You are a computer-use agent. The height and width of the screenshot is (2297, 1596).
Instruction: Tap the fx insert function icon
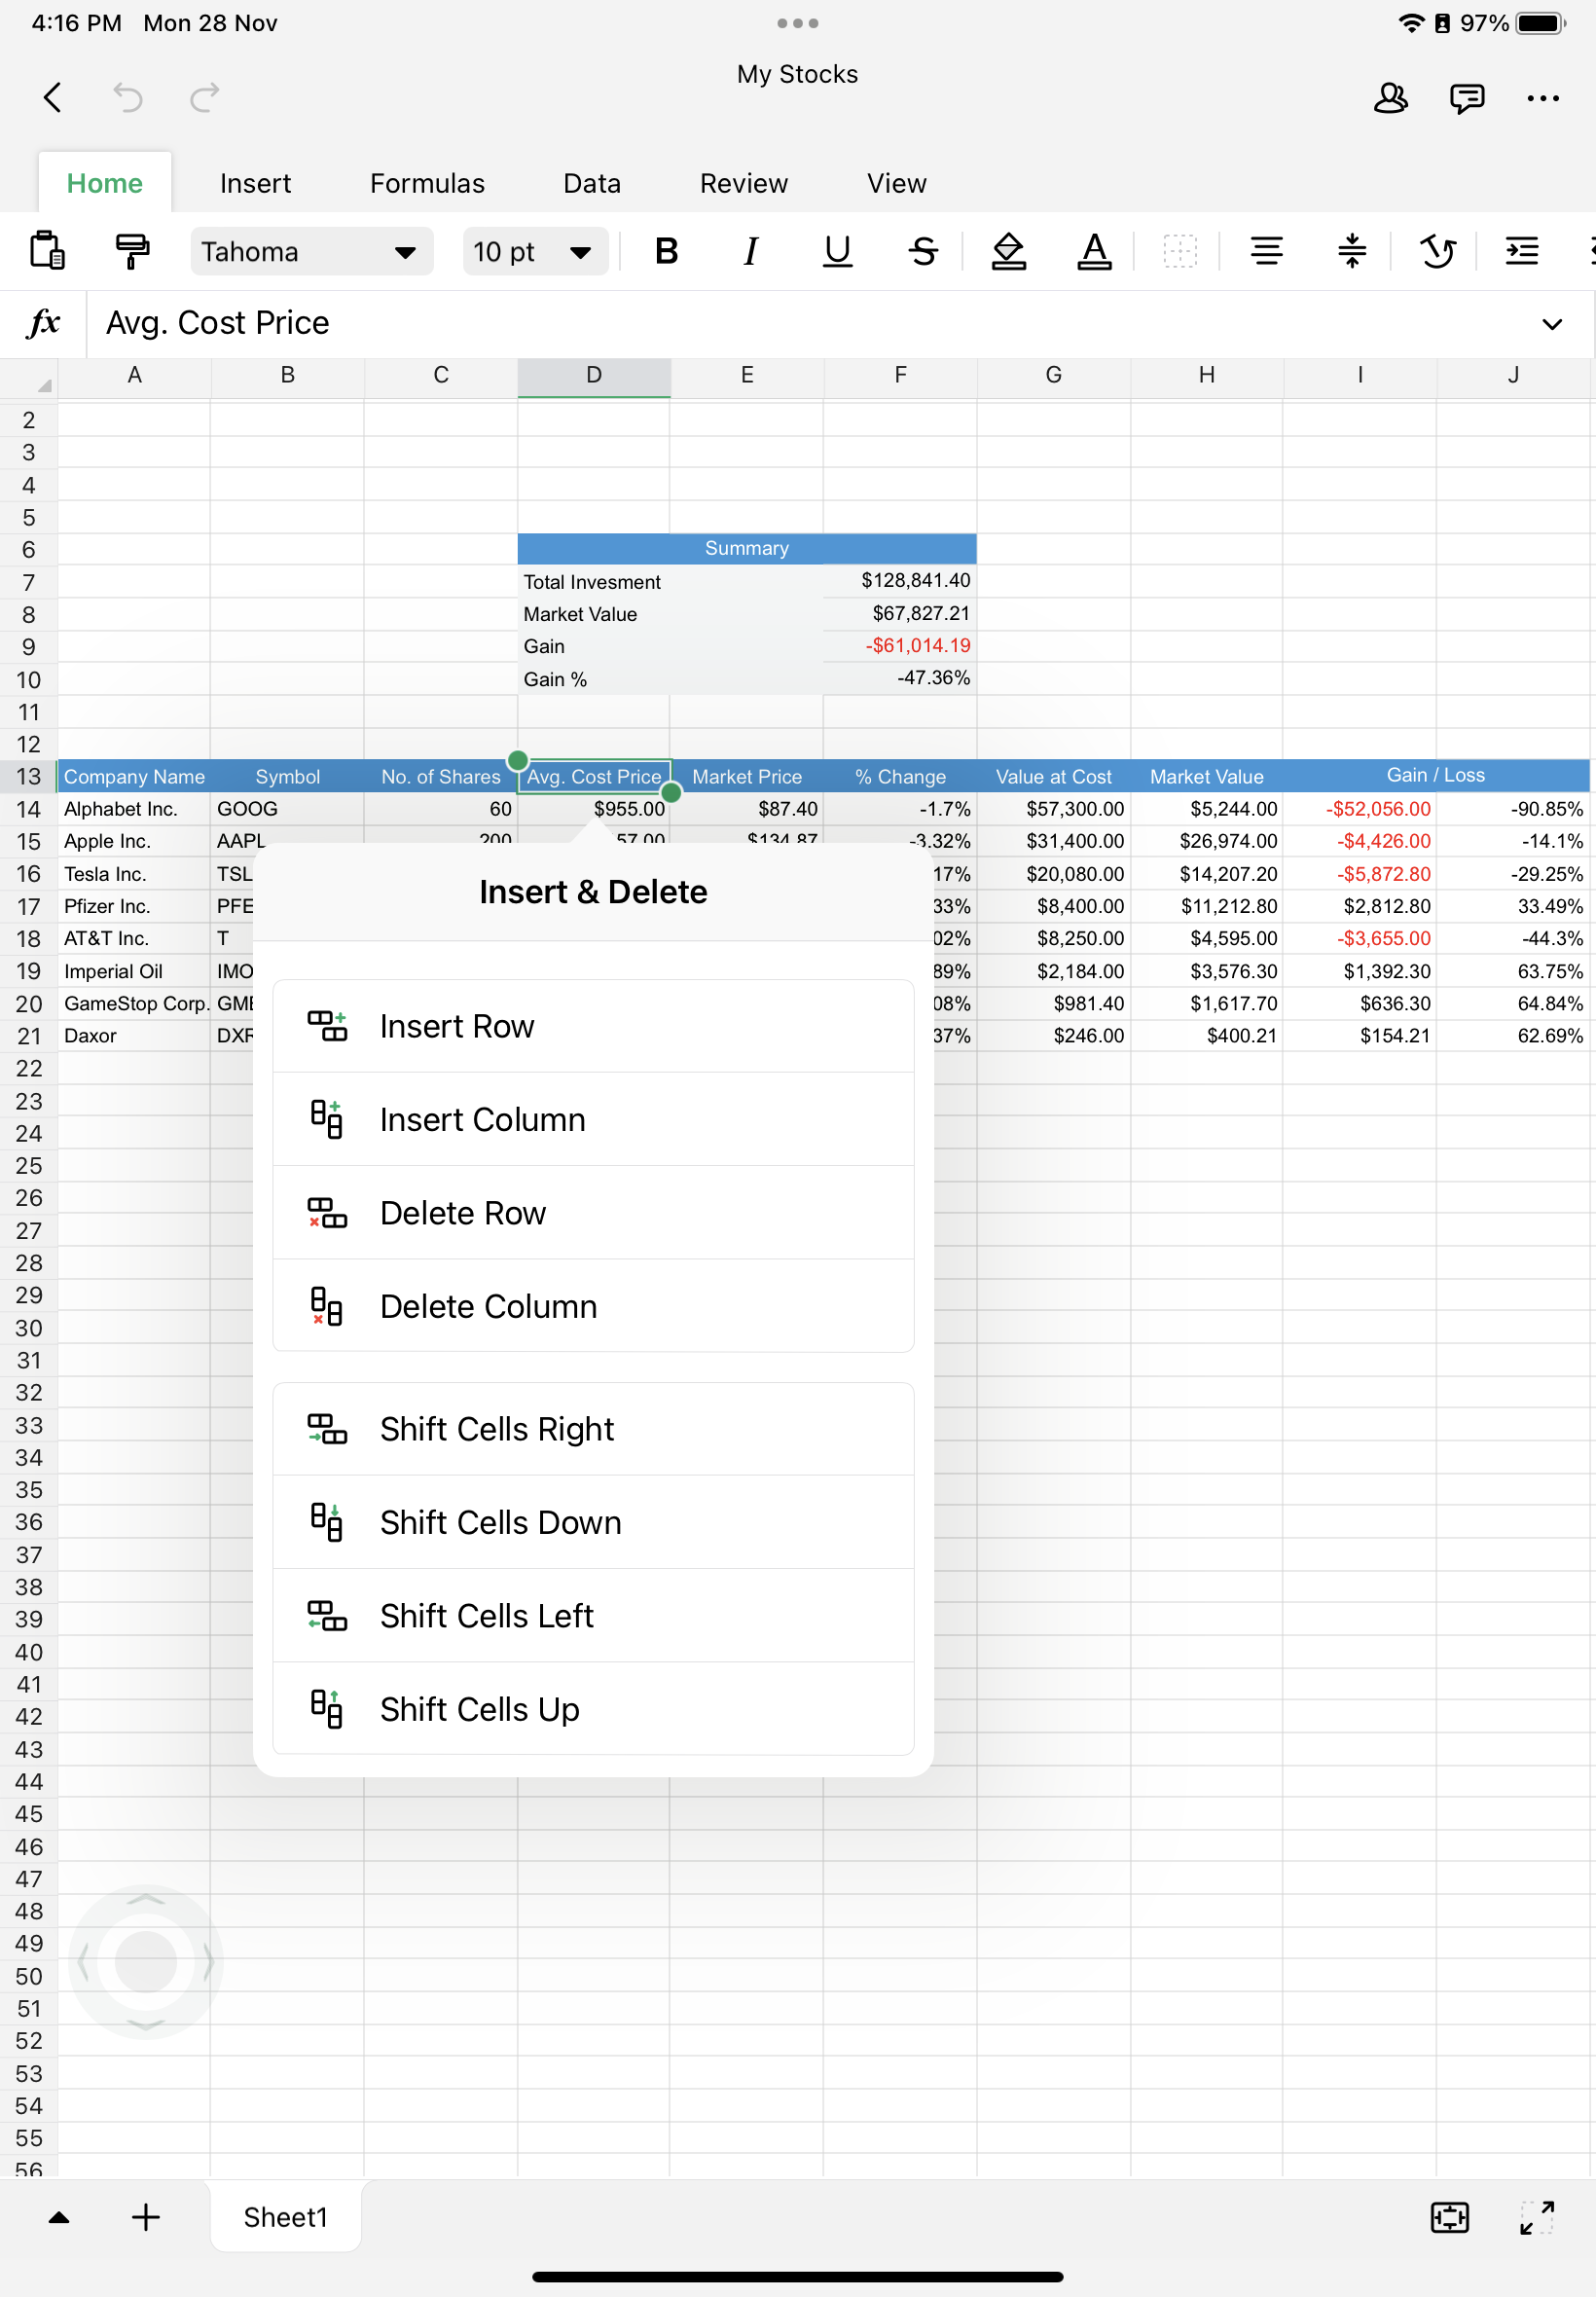[43, 323]
